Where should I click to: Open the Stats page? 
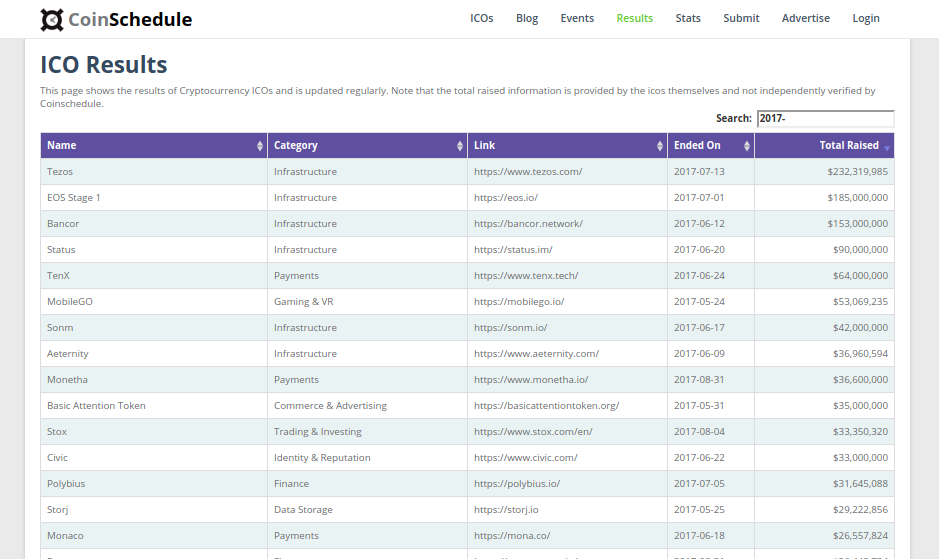click(x=688, y=19)
